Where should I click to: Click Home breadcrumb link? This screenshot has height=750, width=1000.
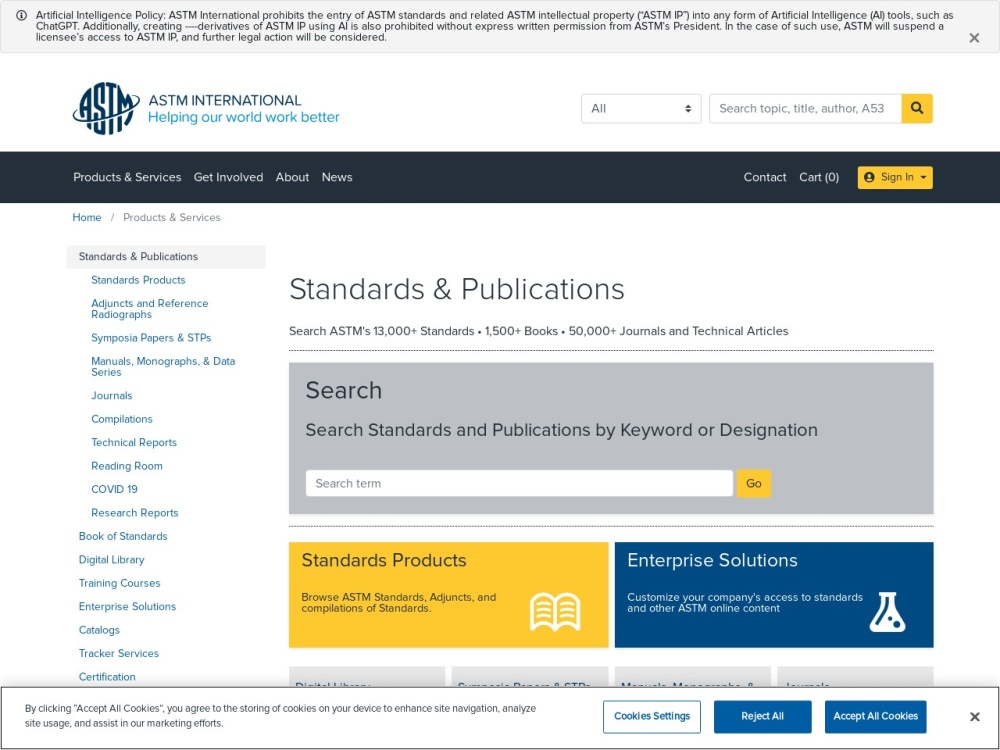click(x=87, y=217)
